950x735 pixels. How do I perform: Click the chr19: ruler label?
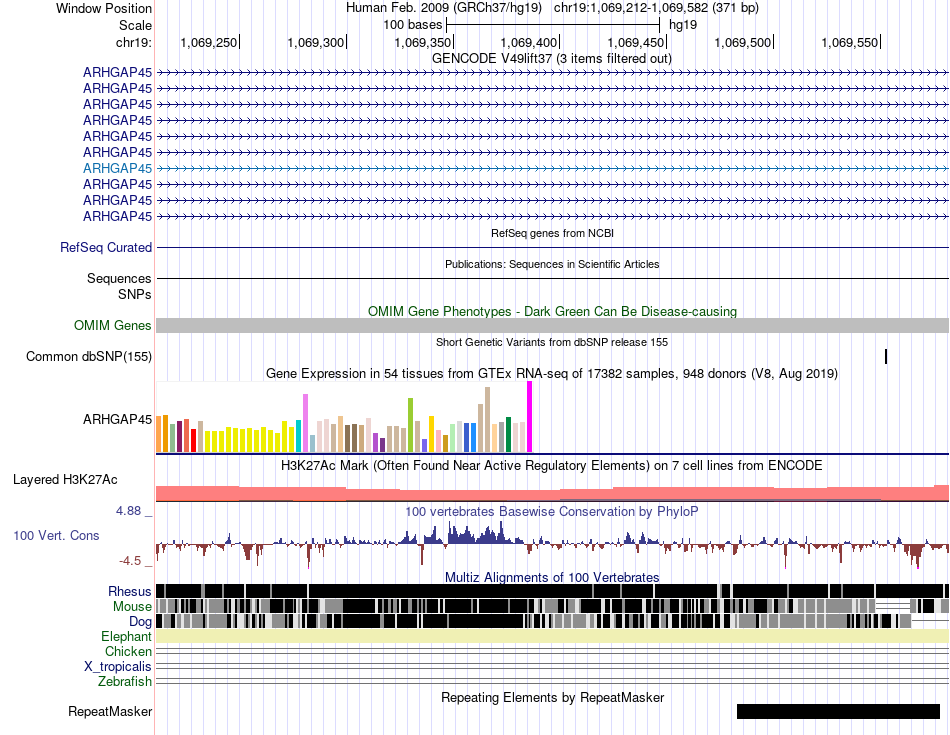[134, 42]
